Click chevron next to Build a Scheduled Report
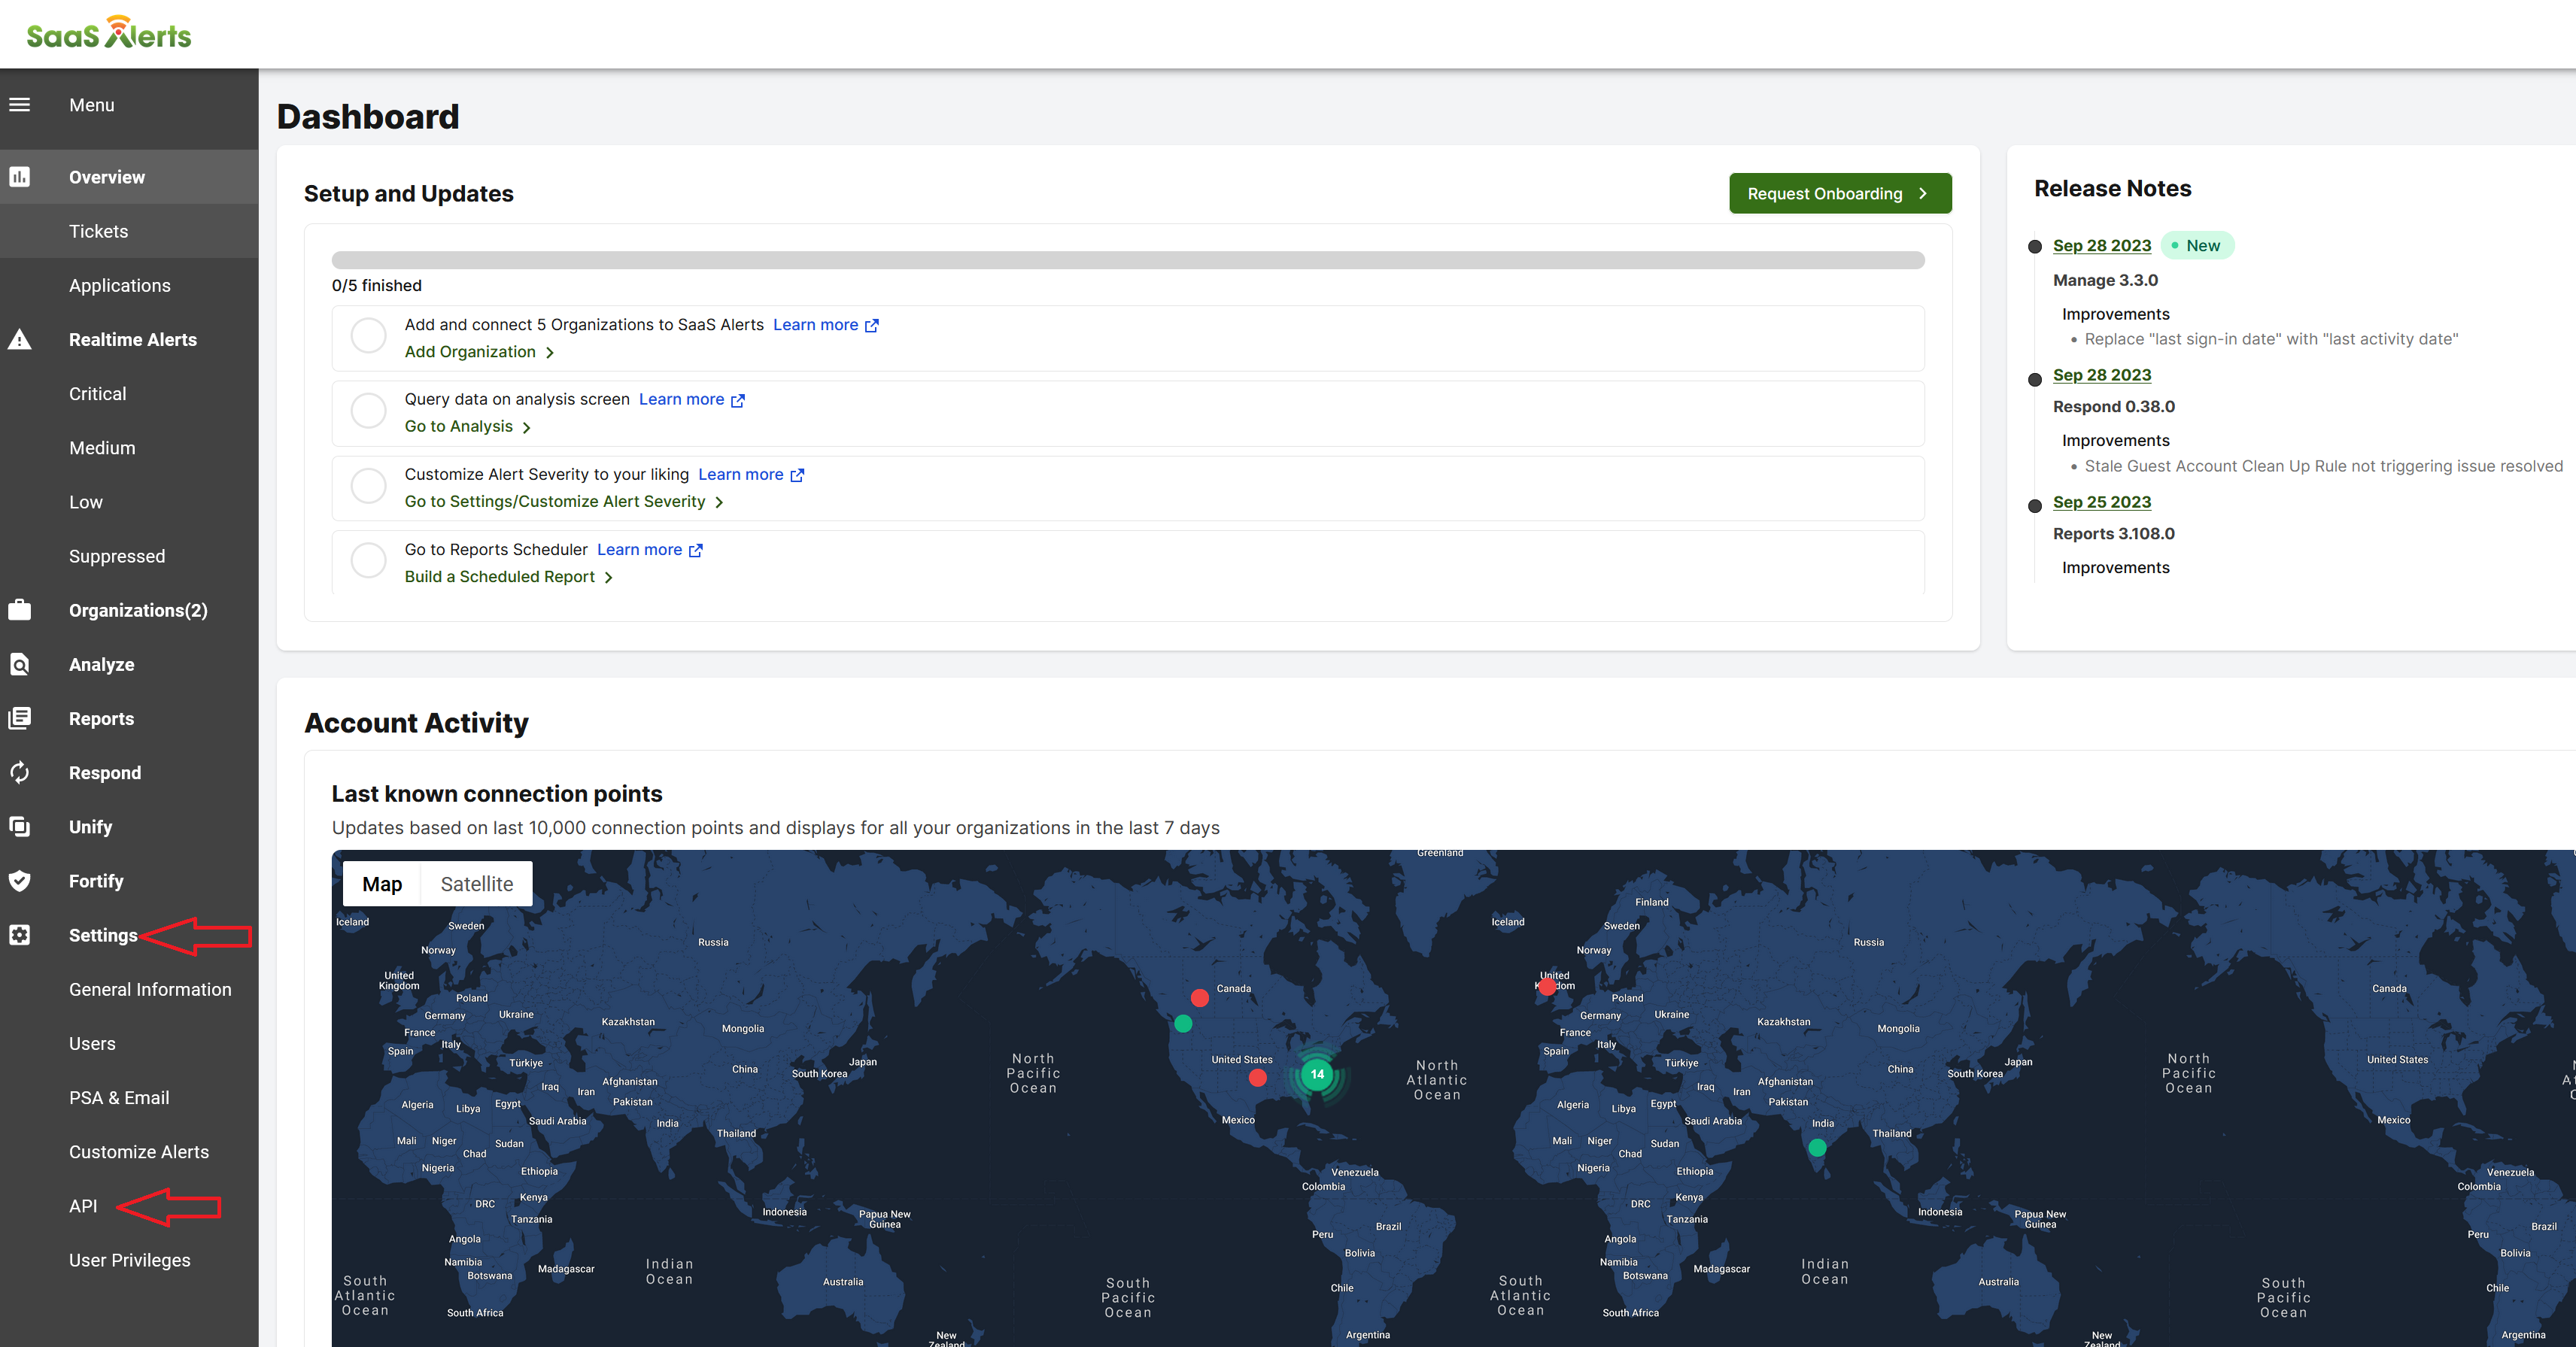The image size is (2576, 1347). pos(609,578)
